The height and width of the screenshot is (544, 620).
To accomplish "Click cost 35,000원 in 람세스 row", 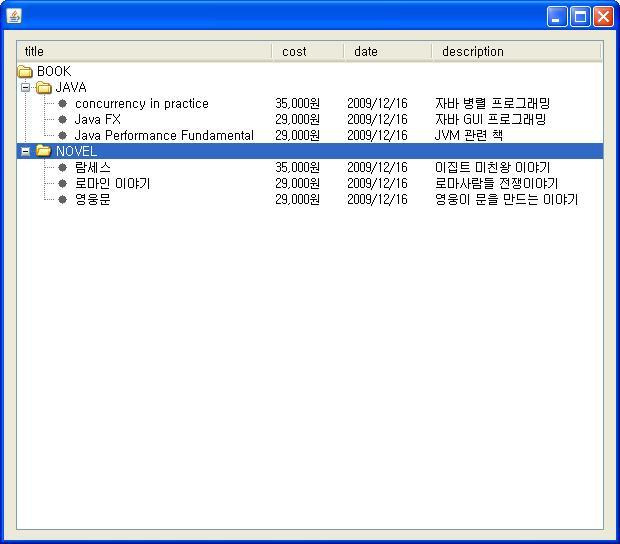I will point(298,168).
